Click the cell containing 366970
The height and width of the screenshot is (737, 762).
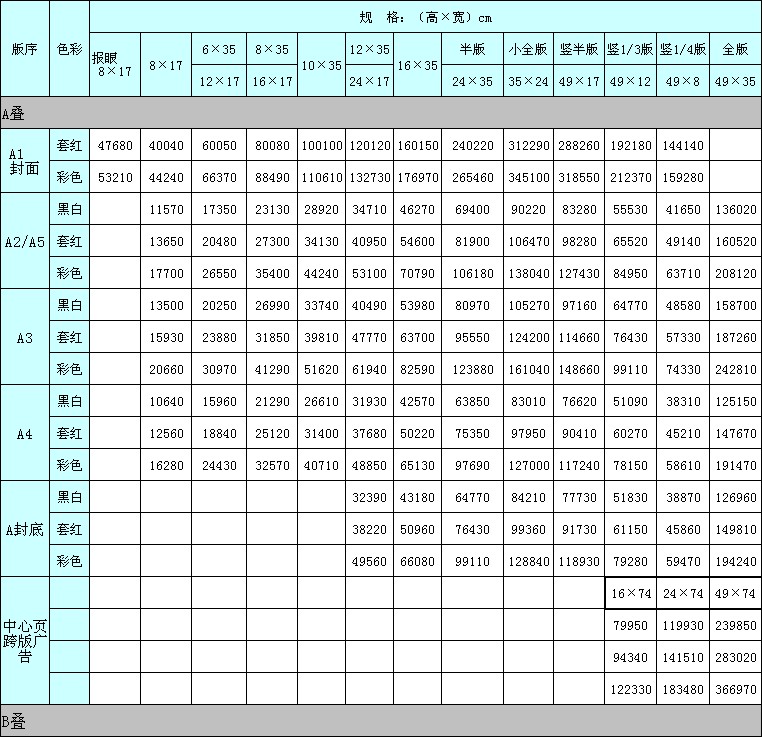point(735,689)
